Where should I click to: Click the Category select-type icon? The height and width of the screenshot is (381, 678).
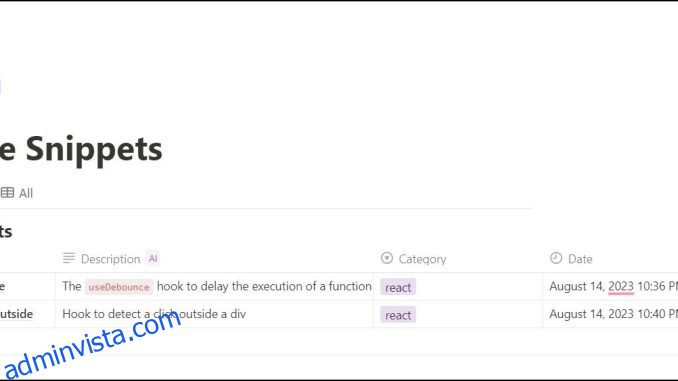point(387,258)
